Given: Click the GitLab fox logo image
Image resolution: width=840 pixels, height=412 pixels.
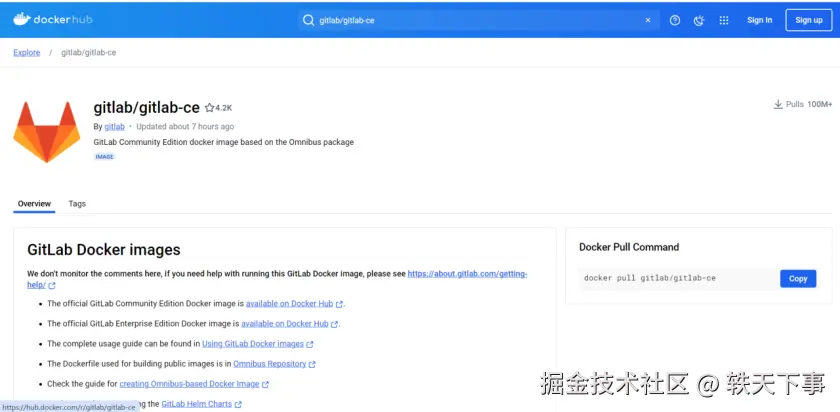Looking at the screenshot, I should (x=47, y=131).
